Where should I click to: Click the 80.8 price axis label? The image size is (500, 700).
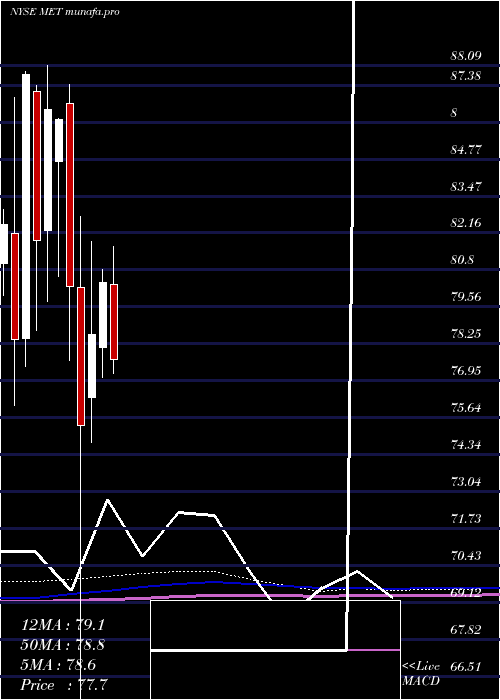coord(463,259)
